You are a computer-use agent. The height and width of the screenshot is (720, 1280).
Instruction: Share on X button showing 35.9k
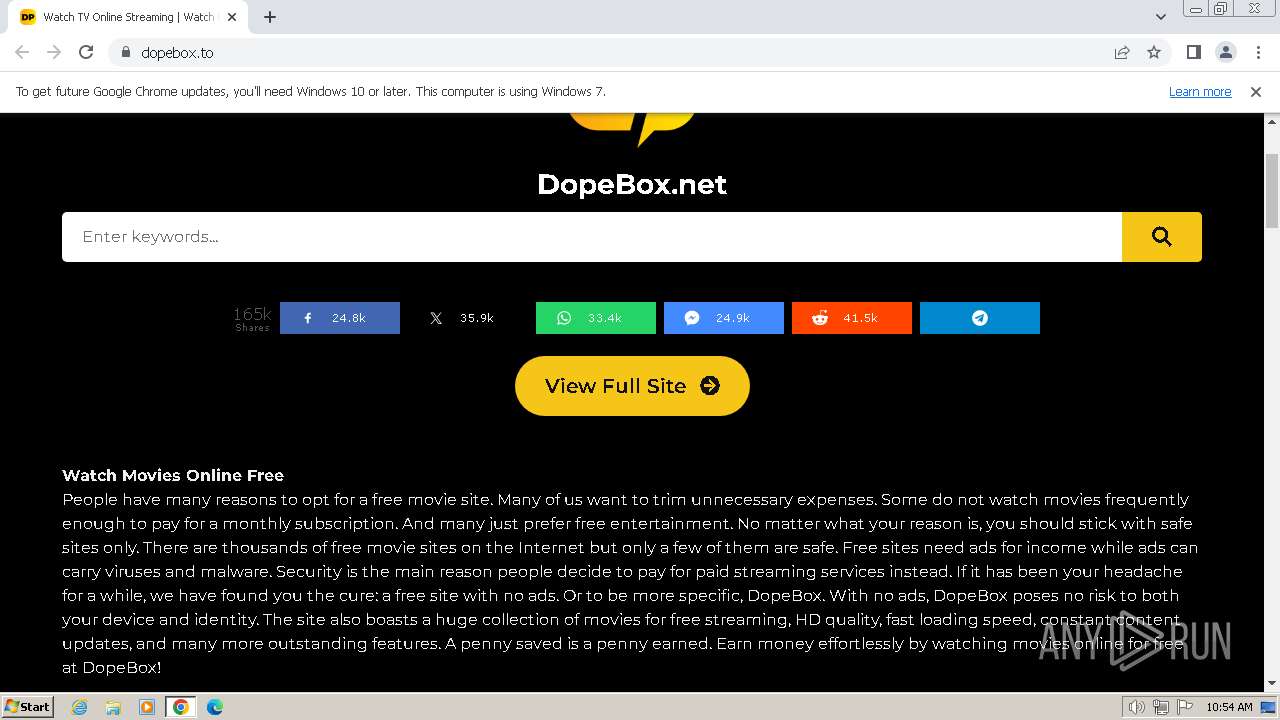[468, 318]
